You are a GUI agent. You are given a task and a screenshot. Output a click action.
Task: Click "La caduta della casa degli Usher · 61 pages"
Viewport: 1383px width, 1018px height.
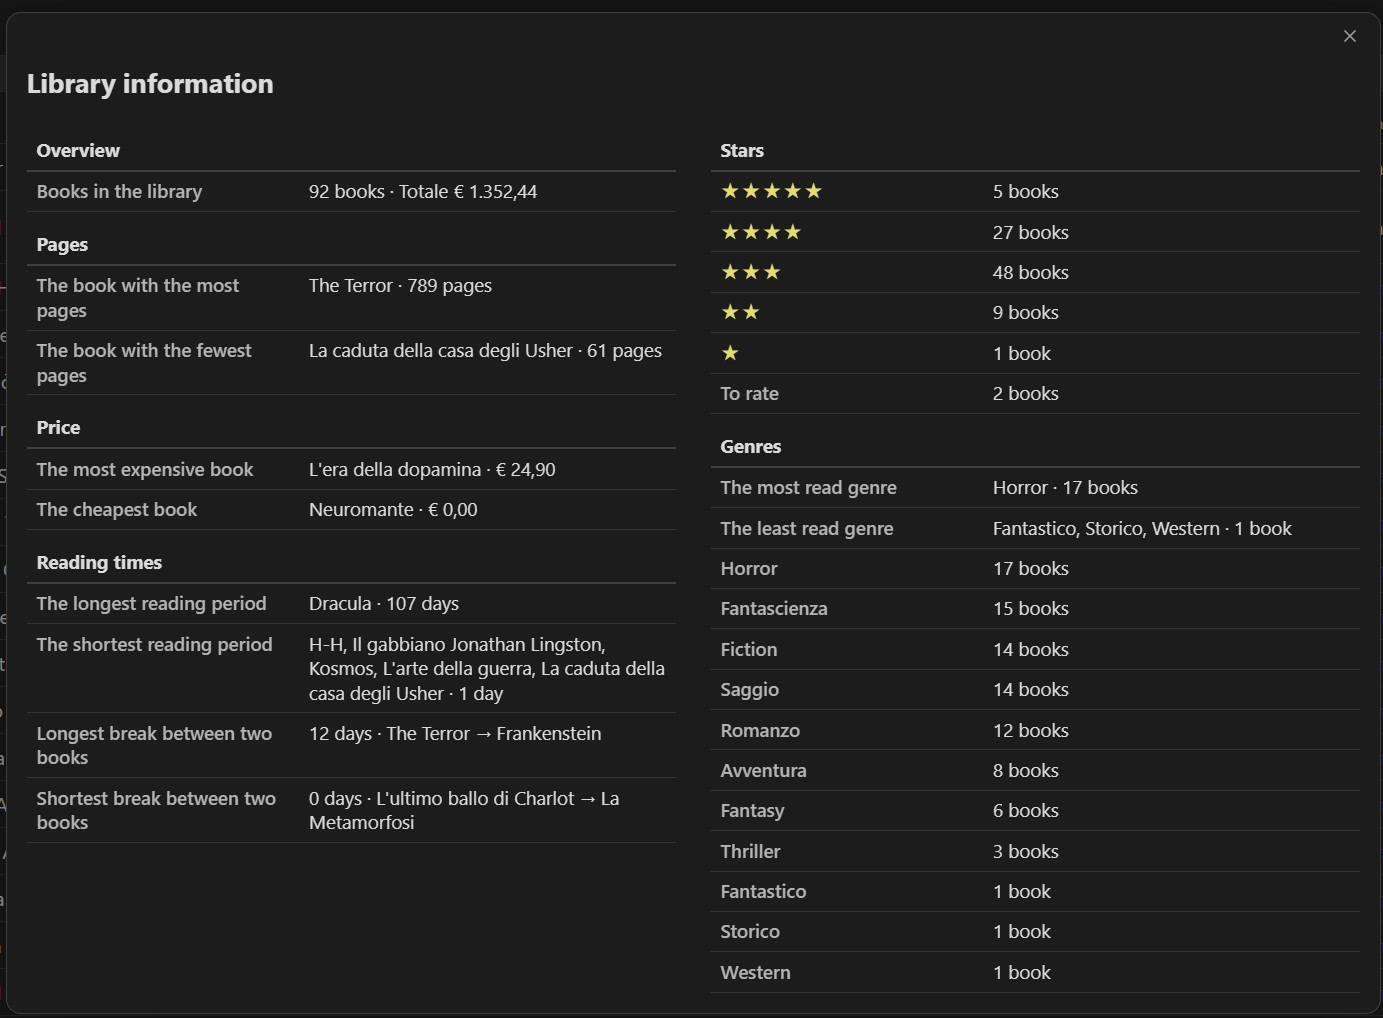[485, 350]
